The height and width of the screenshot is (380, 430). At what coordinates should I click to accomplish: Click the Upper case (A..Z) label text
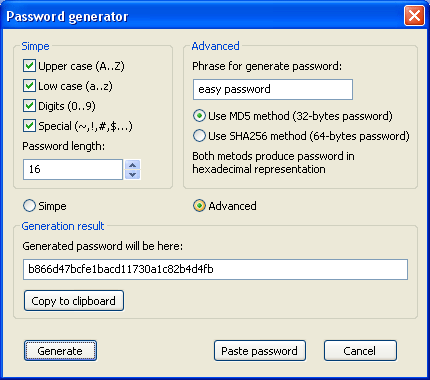coord(81,66)
